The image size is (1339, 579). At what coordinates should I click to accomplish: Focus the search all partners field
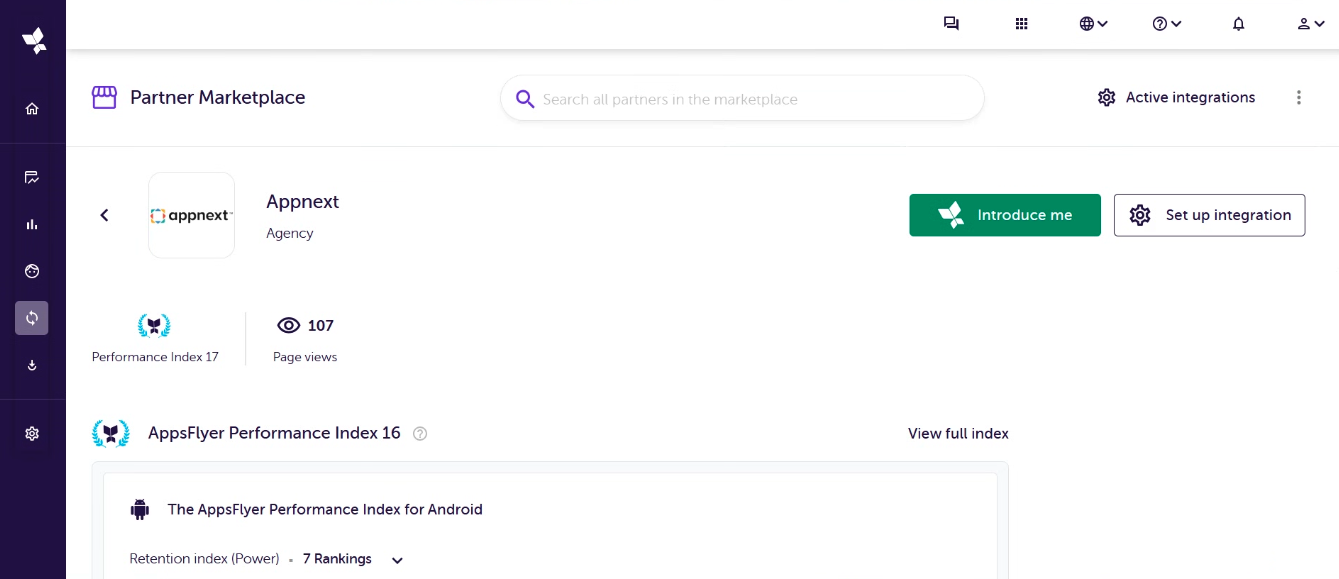click(742, 99)
